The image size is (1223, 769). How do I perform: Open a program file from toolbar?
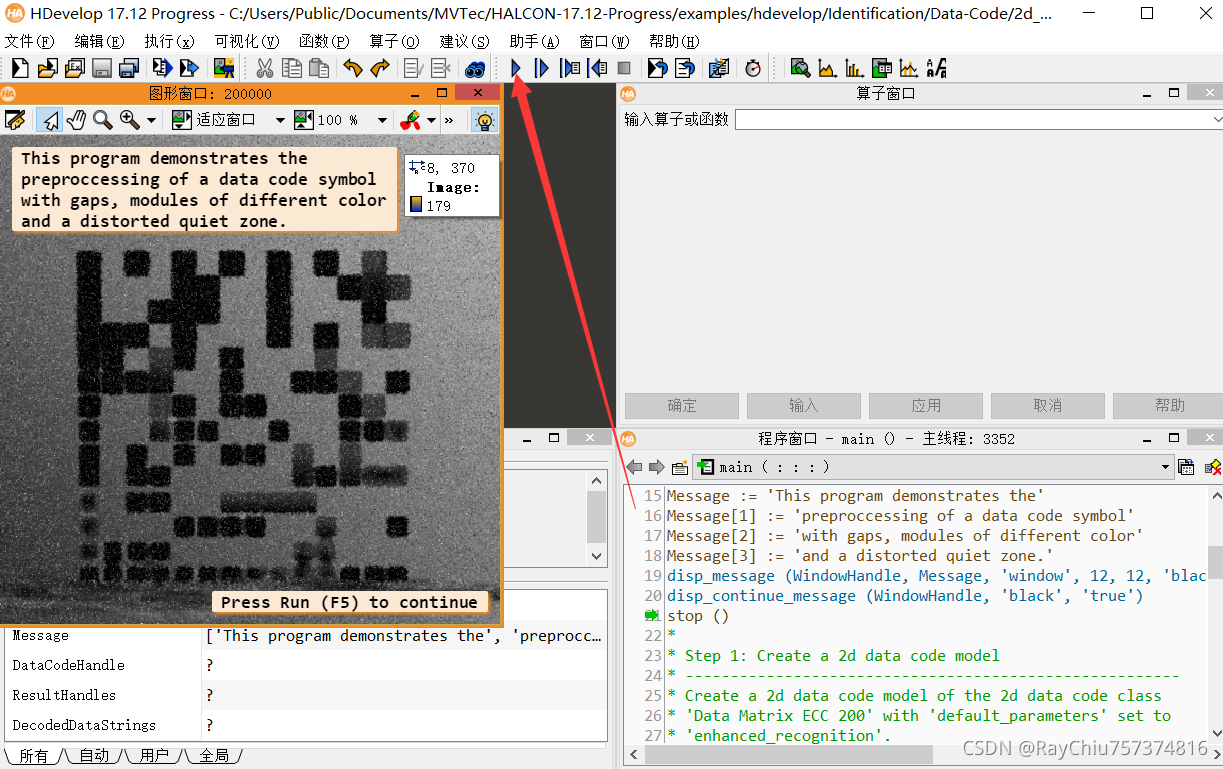pyautogui.click(x=46, y=68)
